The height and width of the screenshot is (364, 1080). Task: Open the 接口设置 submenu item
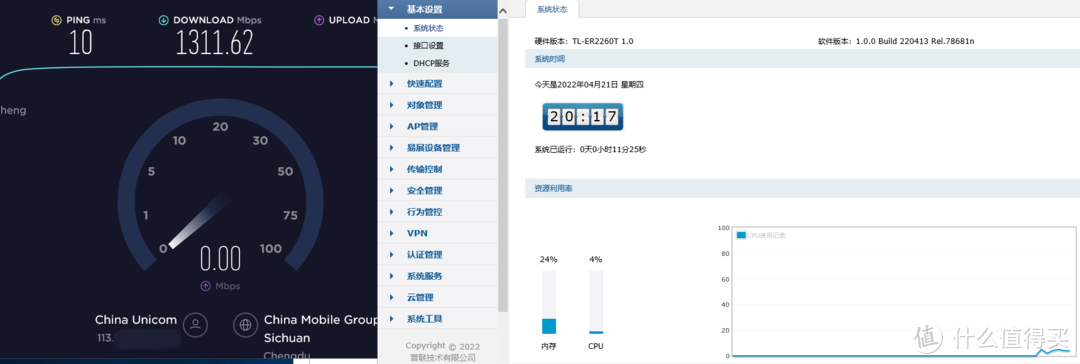coord(428,46)
